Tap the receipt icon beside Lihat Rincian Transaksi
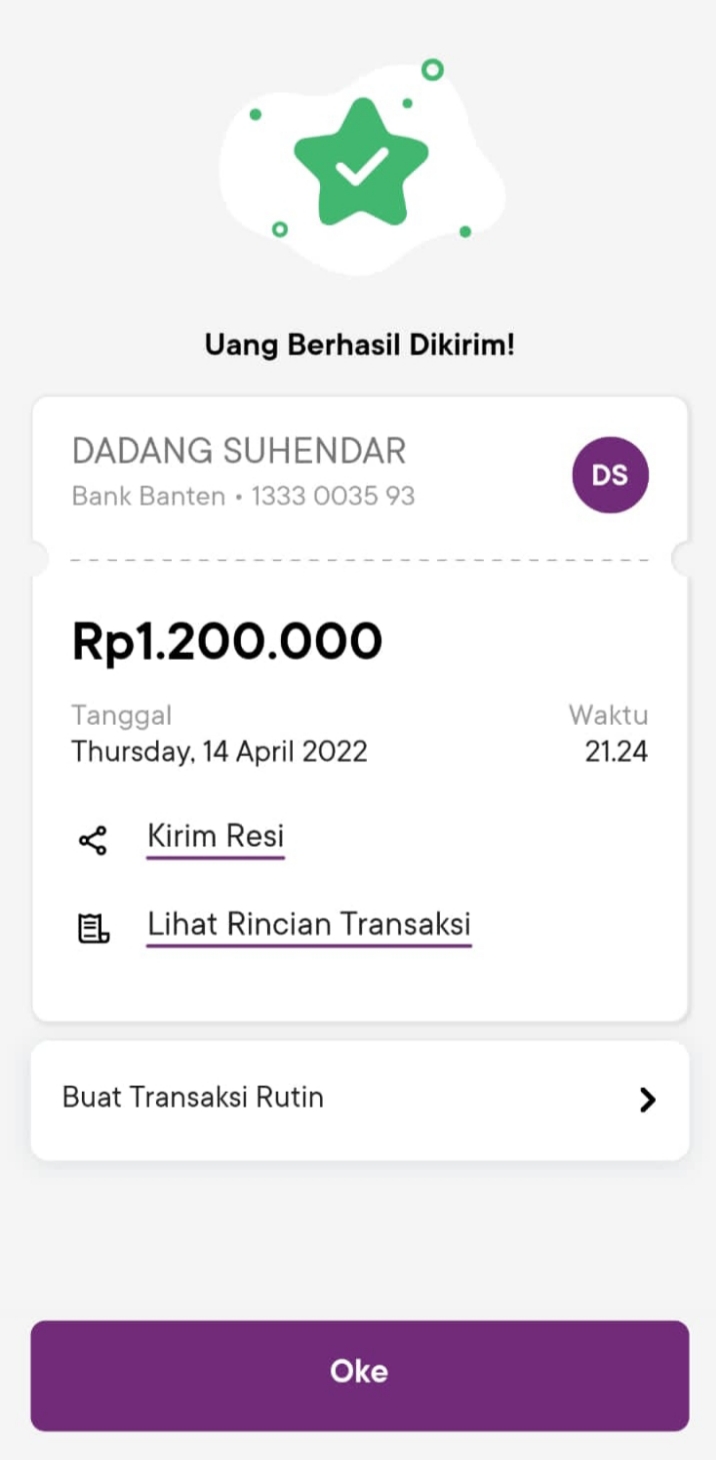Viewport: 716px width, 1460px height. click(93, 929)
